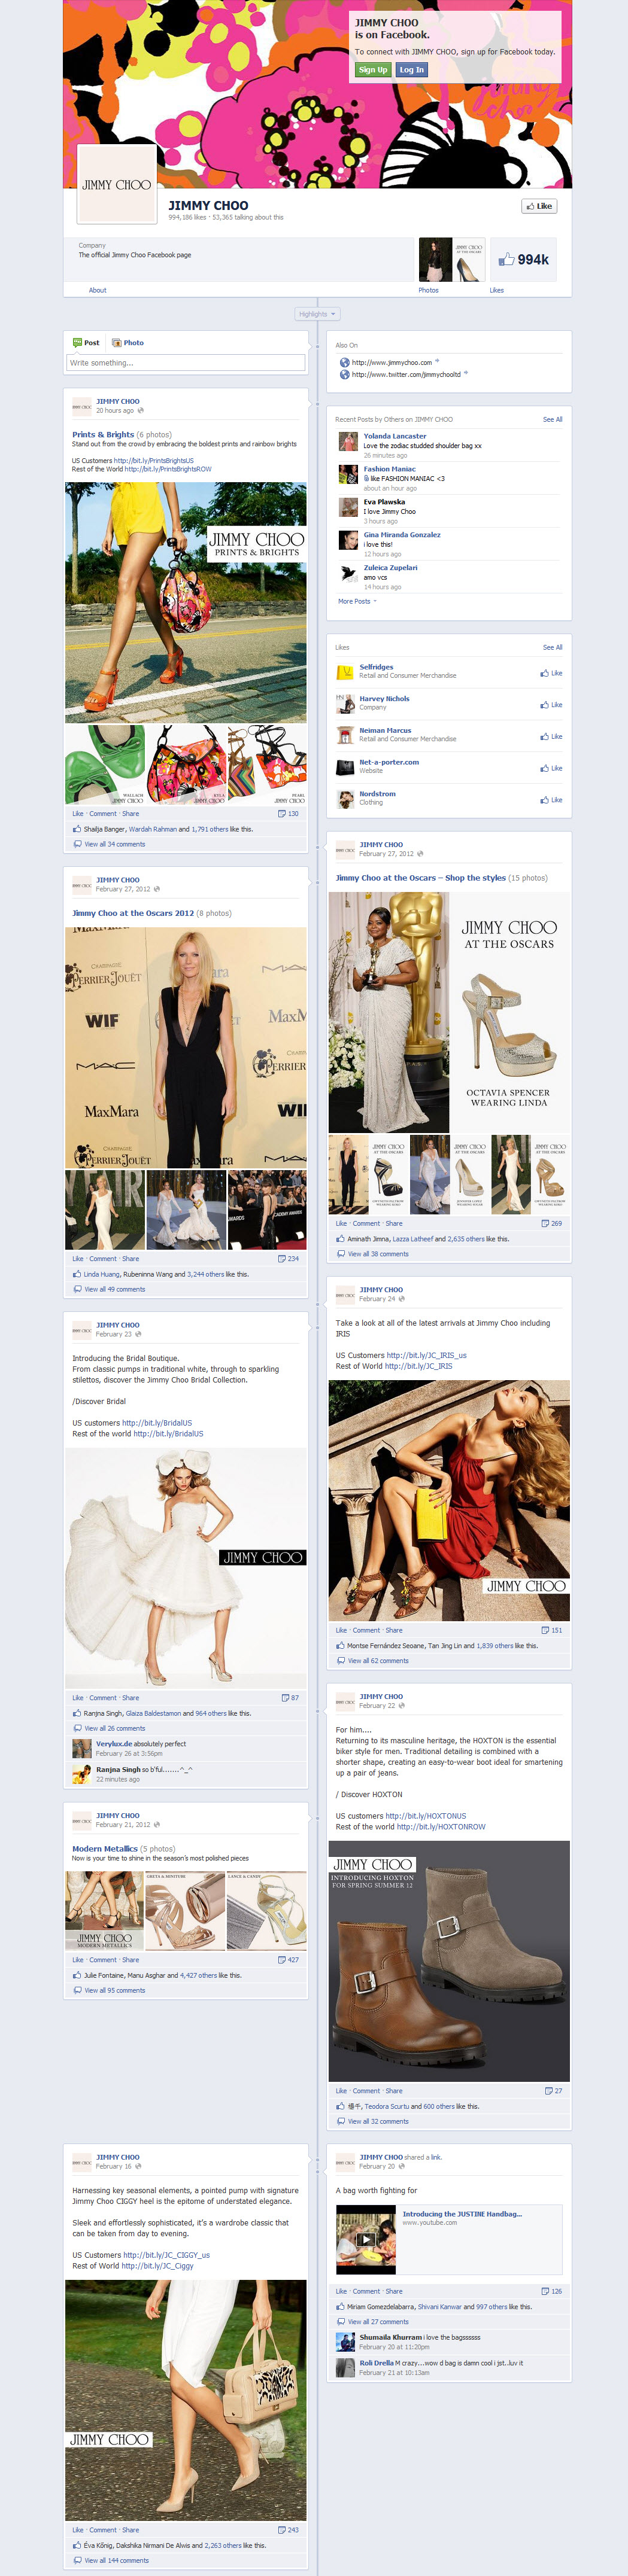This screenshot has width=628, height=2576.
Task: Click Shumaila Khurram's comment avatar
Action: coord(345,2342)
